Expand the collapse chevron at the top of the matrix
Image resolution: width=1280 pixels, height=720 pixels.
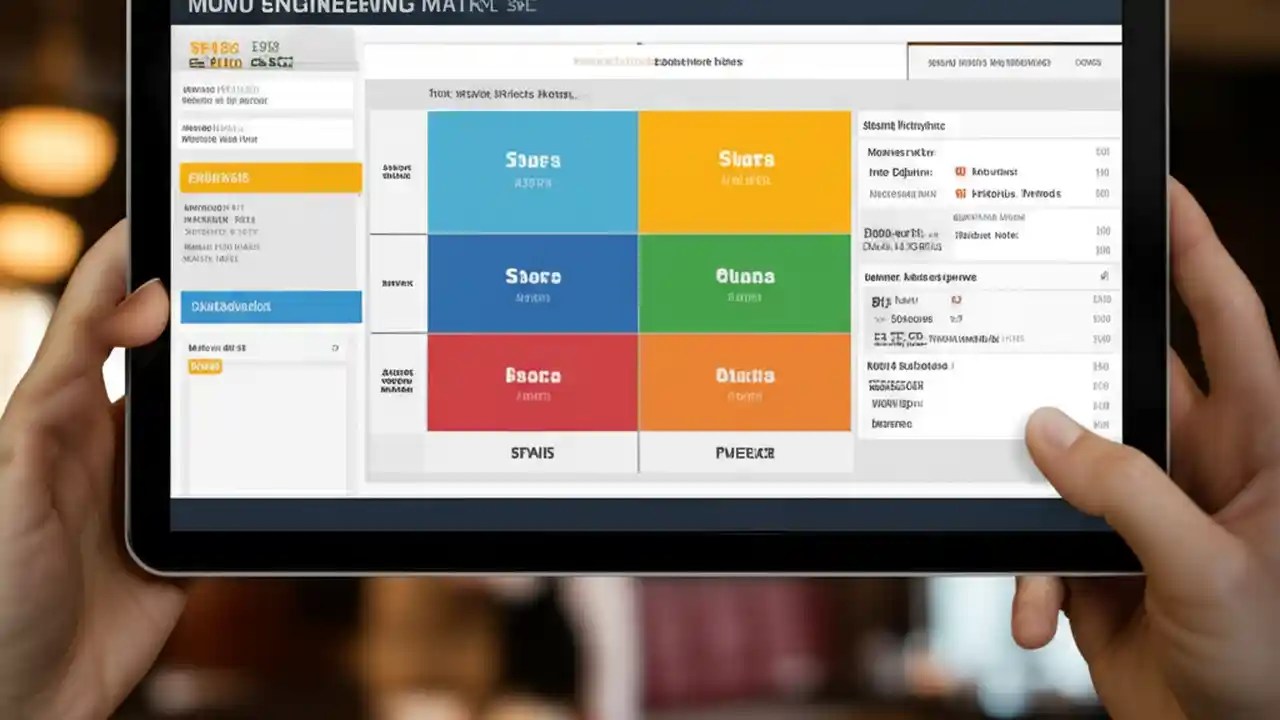point(639,44)
